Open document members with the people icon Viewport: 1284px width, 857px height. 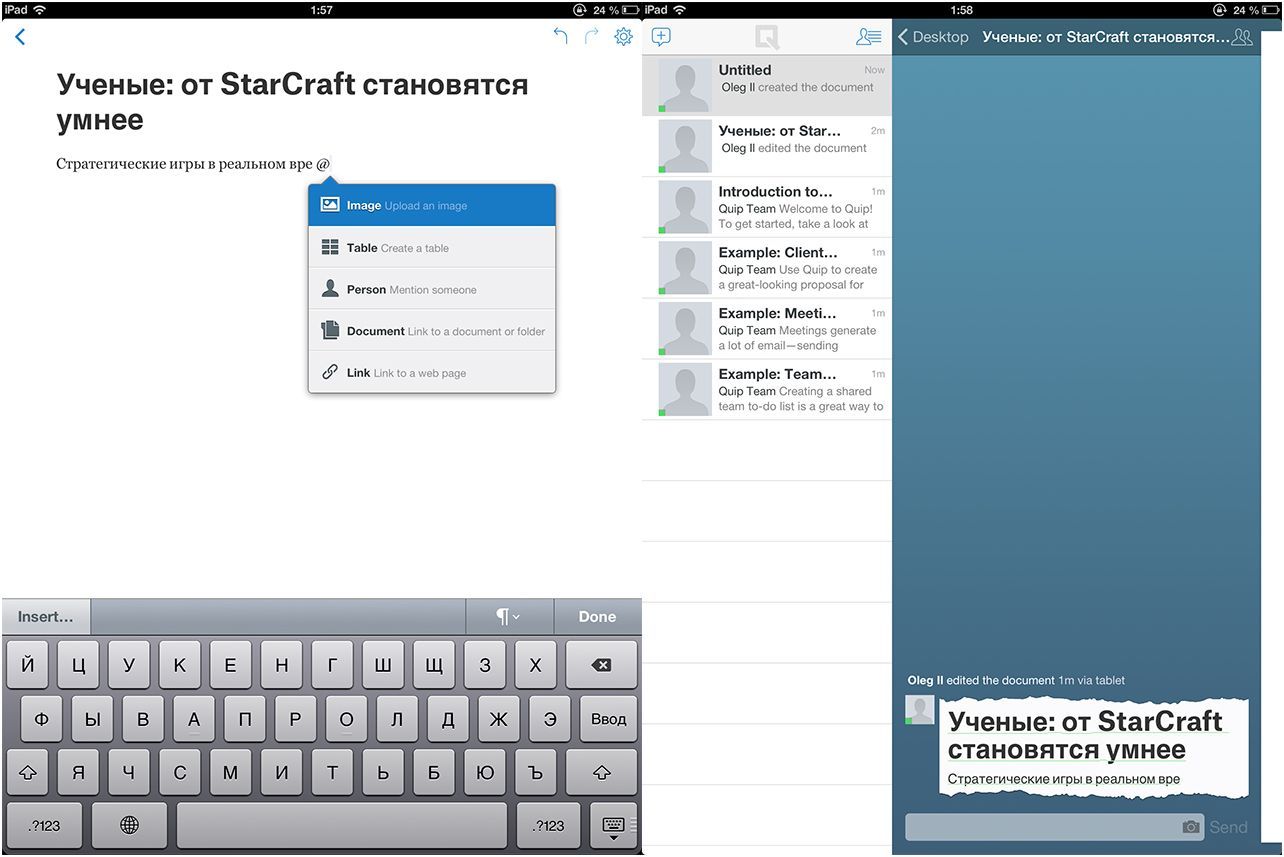click(1241, 36)
